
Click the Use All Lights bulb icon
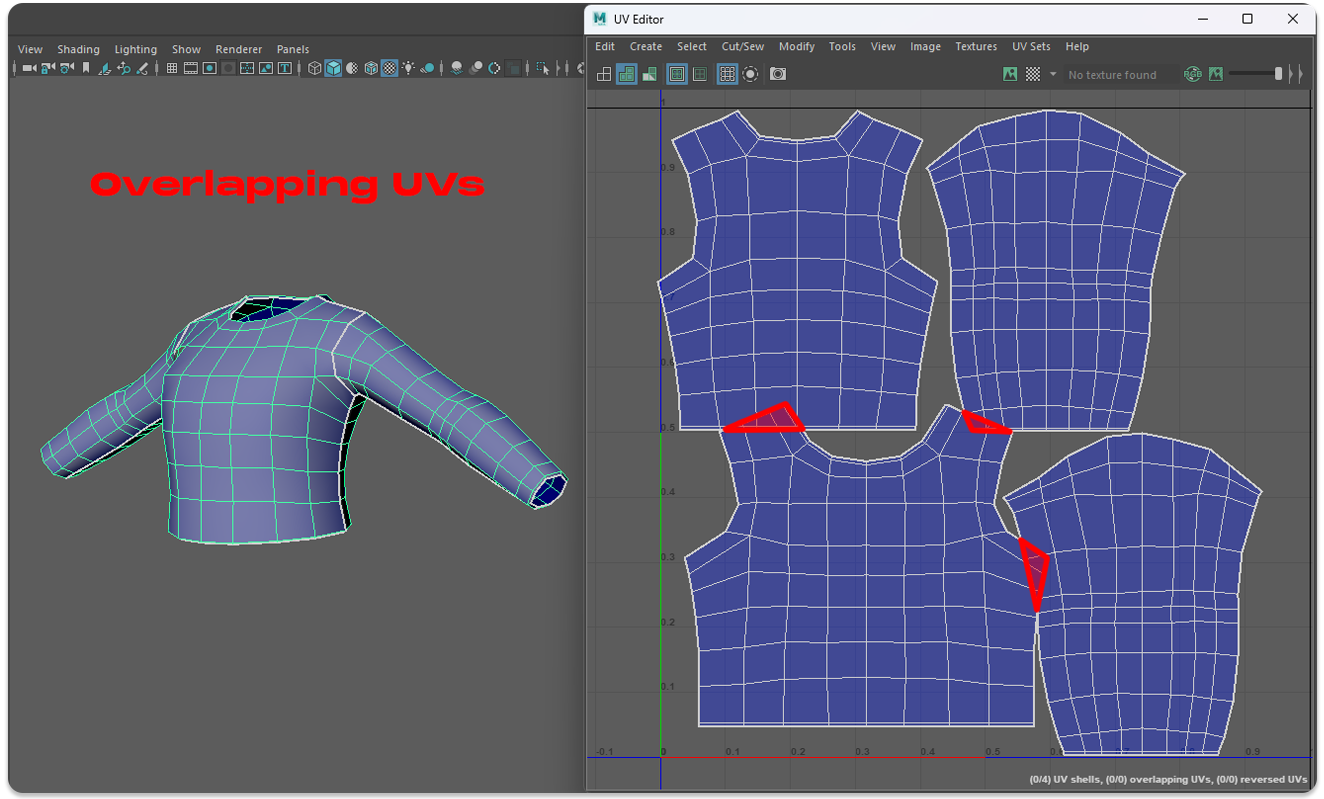[408, 68]
